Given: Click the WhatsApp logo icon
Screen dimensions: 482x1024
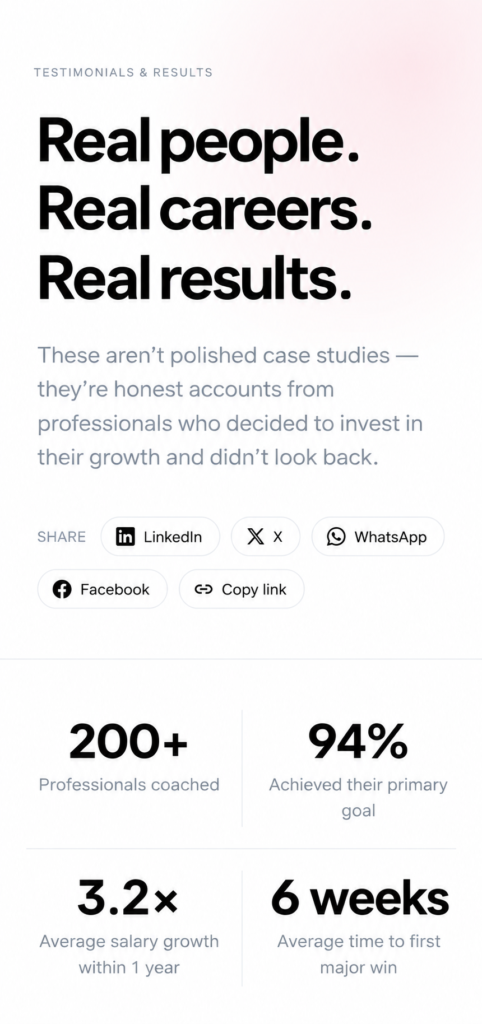Looking at the screenshot, I should 336,537.
